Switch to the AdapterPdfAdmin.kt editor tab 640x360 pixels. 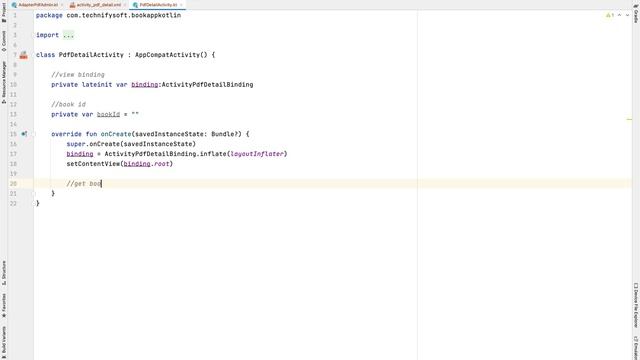[x=38, y=5]
